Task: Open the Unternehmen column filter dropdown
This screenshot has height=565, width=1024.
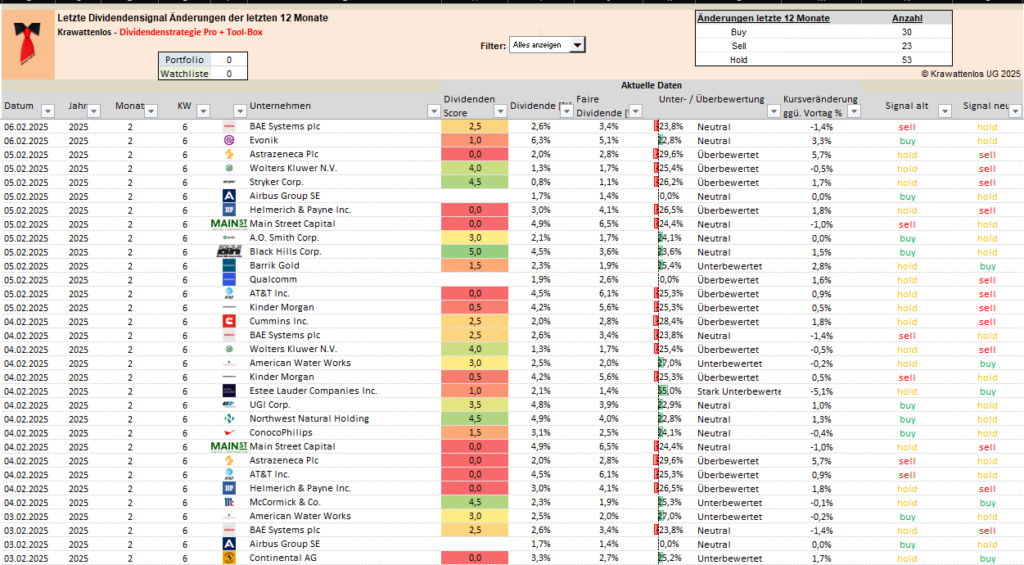Action: tap(434, 111)
